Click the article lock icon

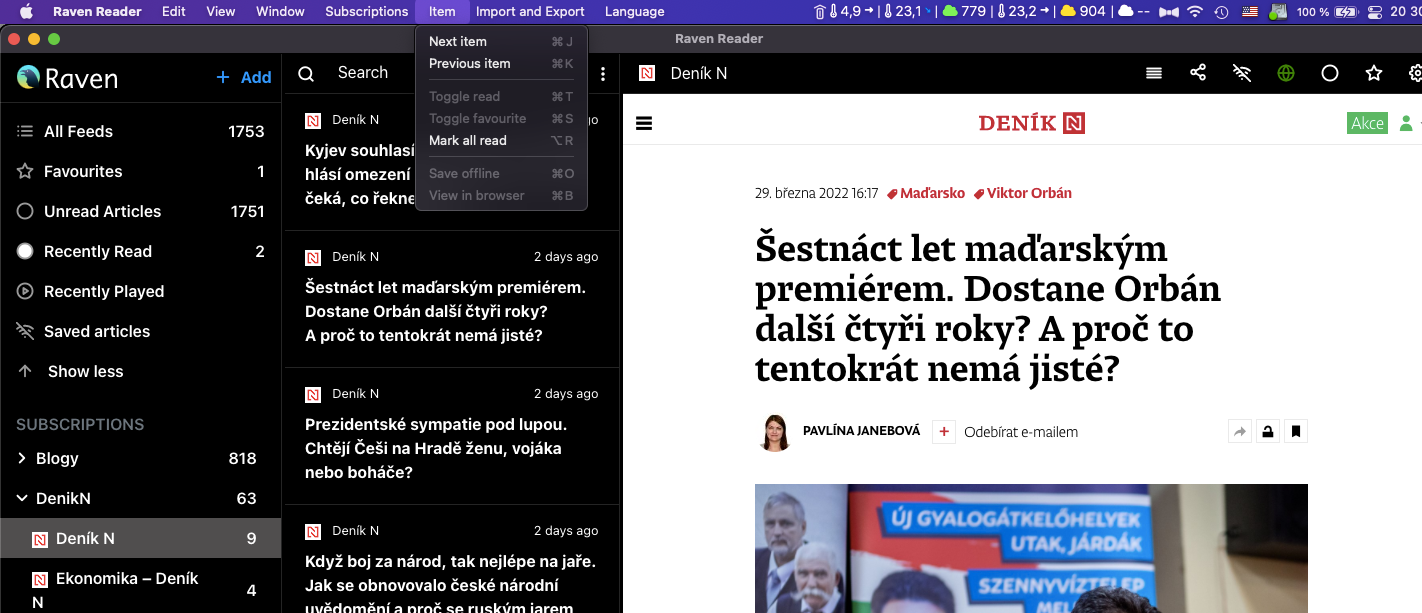coord(1268,432)
